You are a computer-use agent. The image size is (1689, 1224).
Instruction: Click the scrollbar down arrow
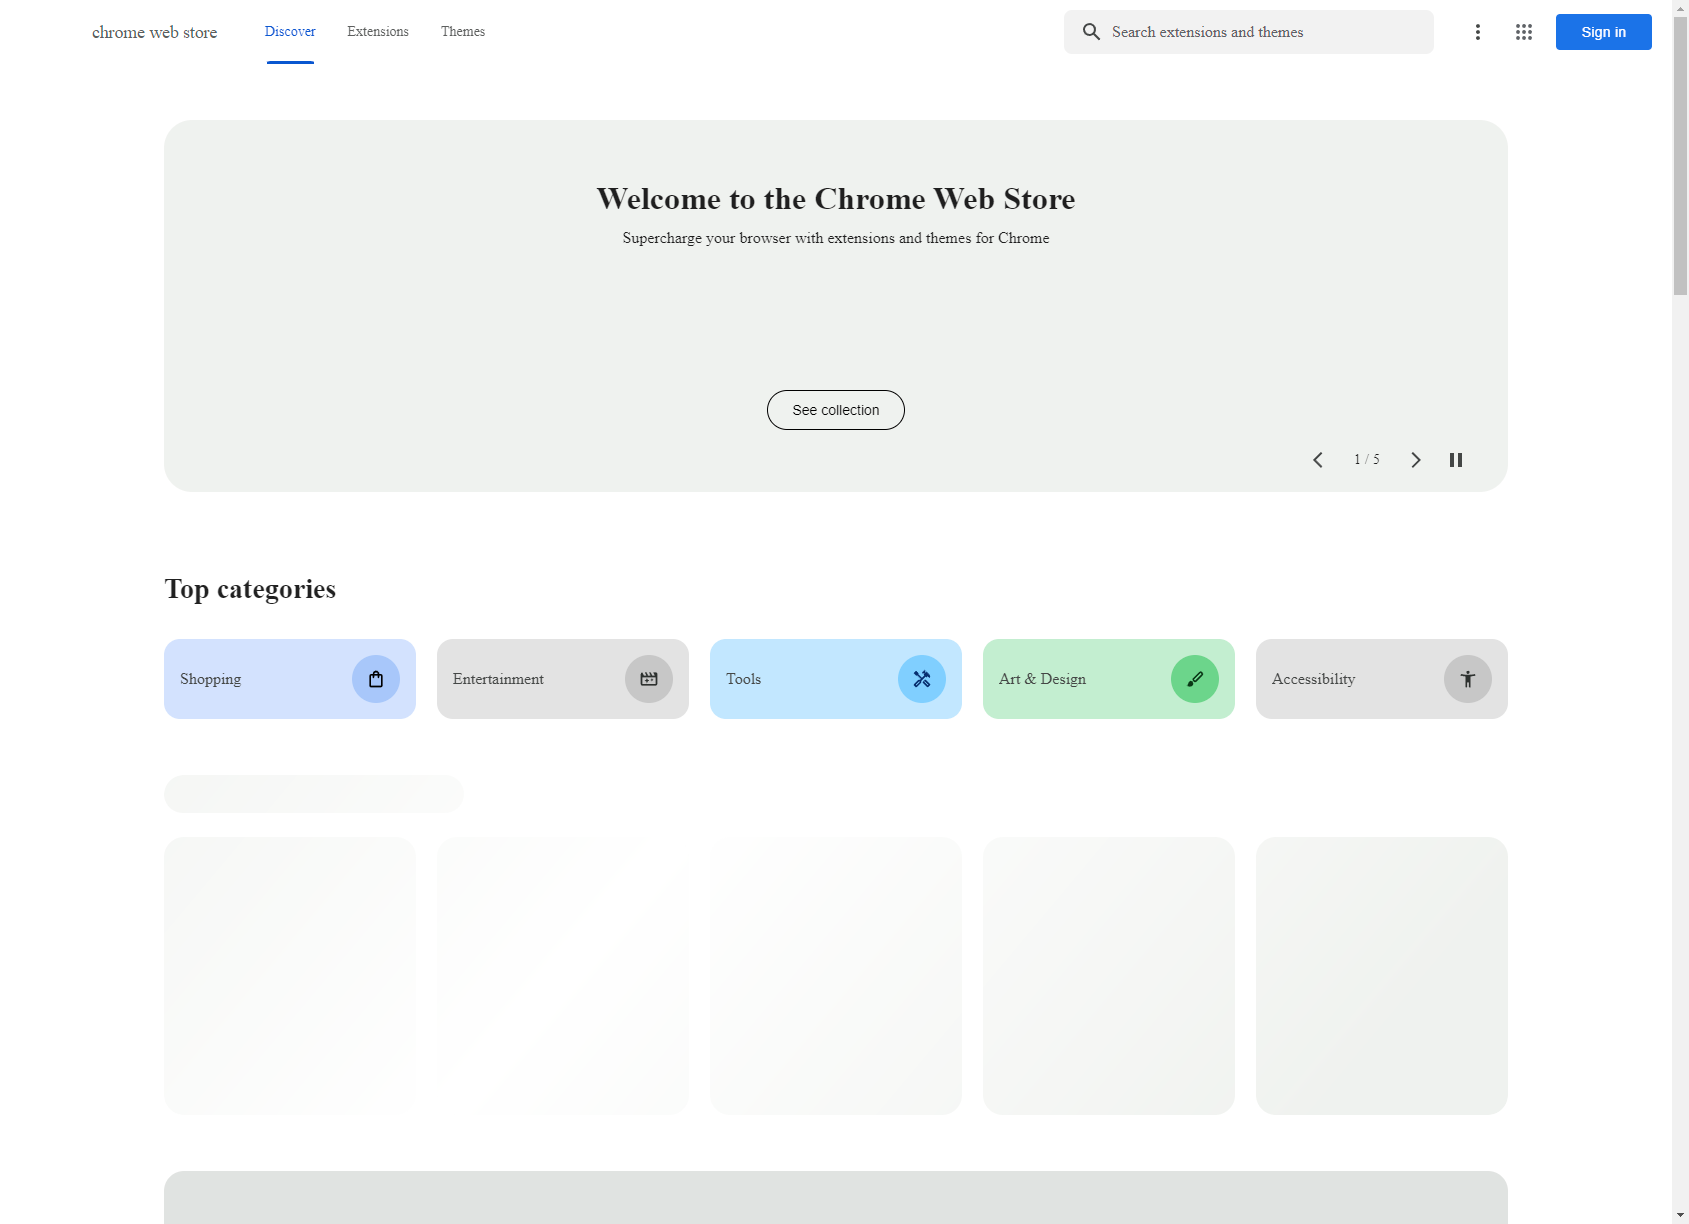(1680, 1215)
